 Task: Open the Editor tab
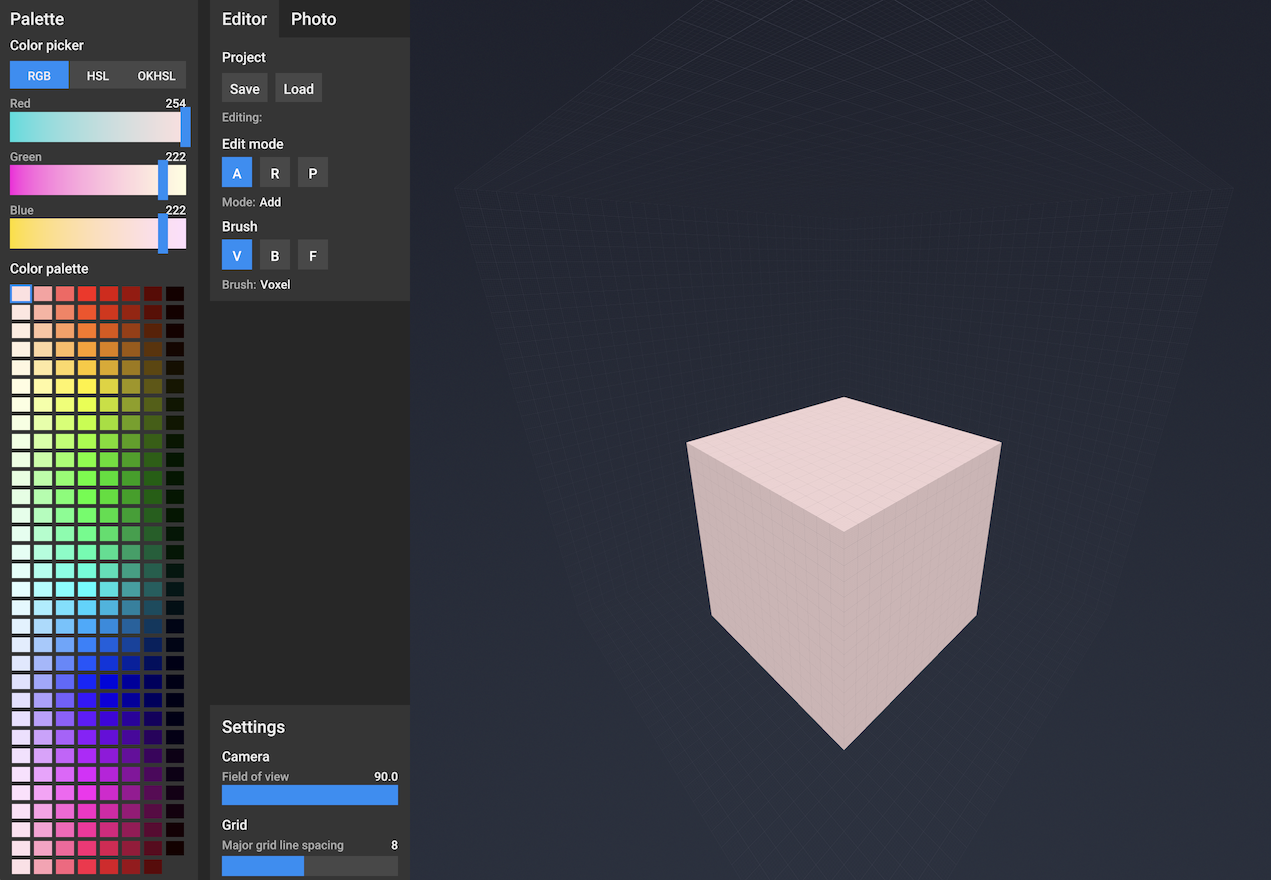tap(244, 19)
